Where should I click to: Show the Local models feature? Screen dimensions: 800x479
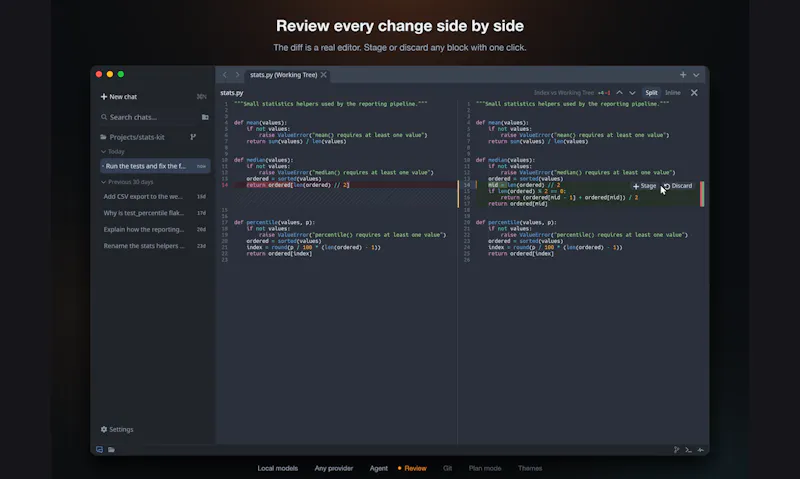click(278, 468)
